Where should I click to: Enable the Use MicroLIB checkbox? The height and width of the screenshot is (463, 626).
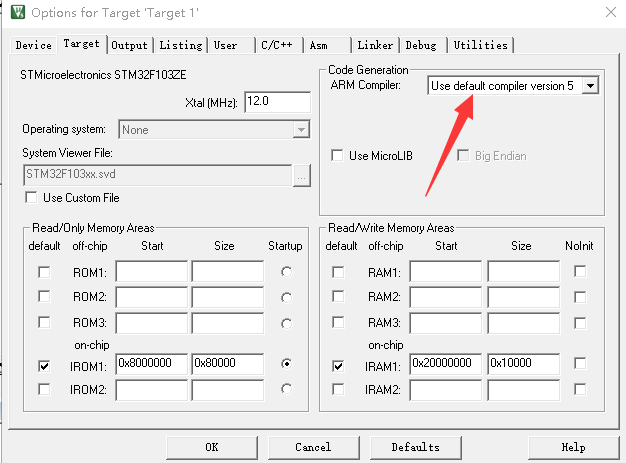coord(337,155)
